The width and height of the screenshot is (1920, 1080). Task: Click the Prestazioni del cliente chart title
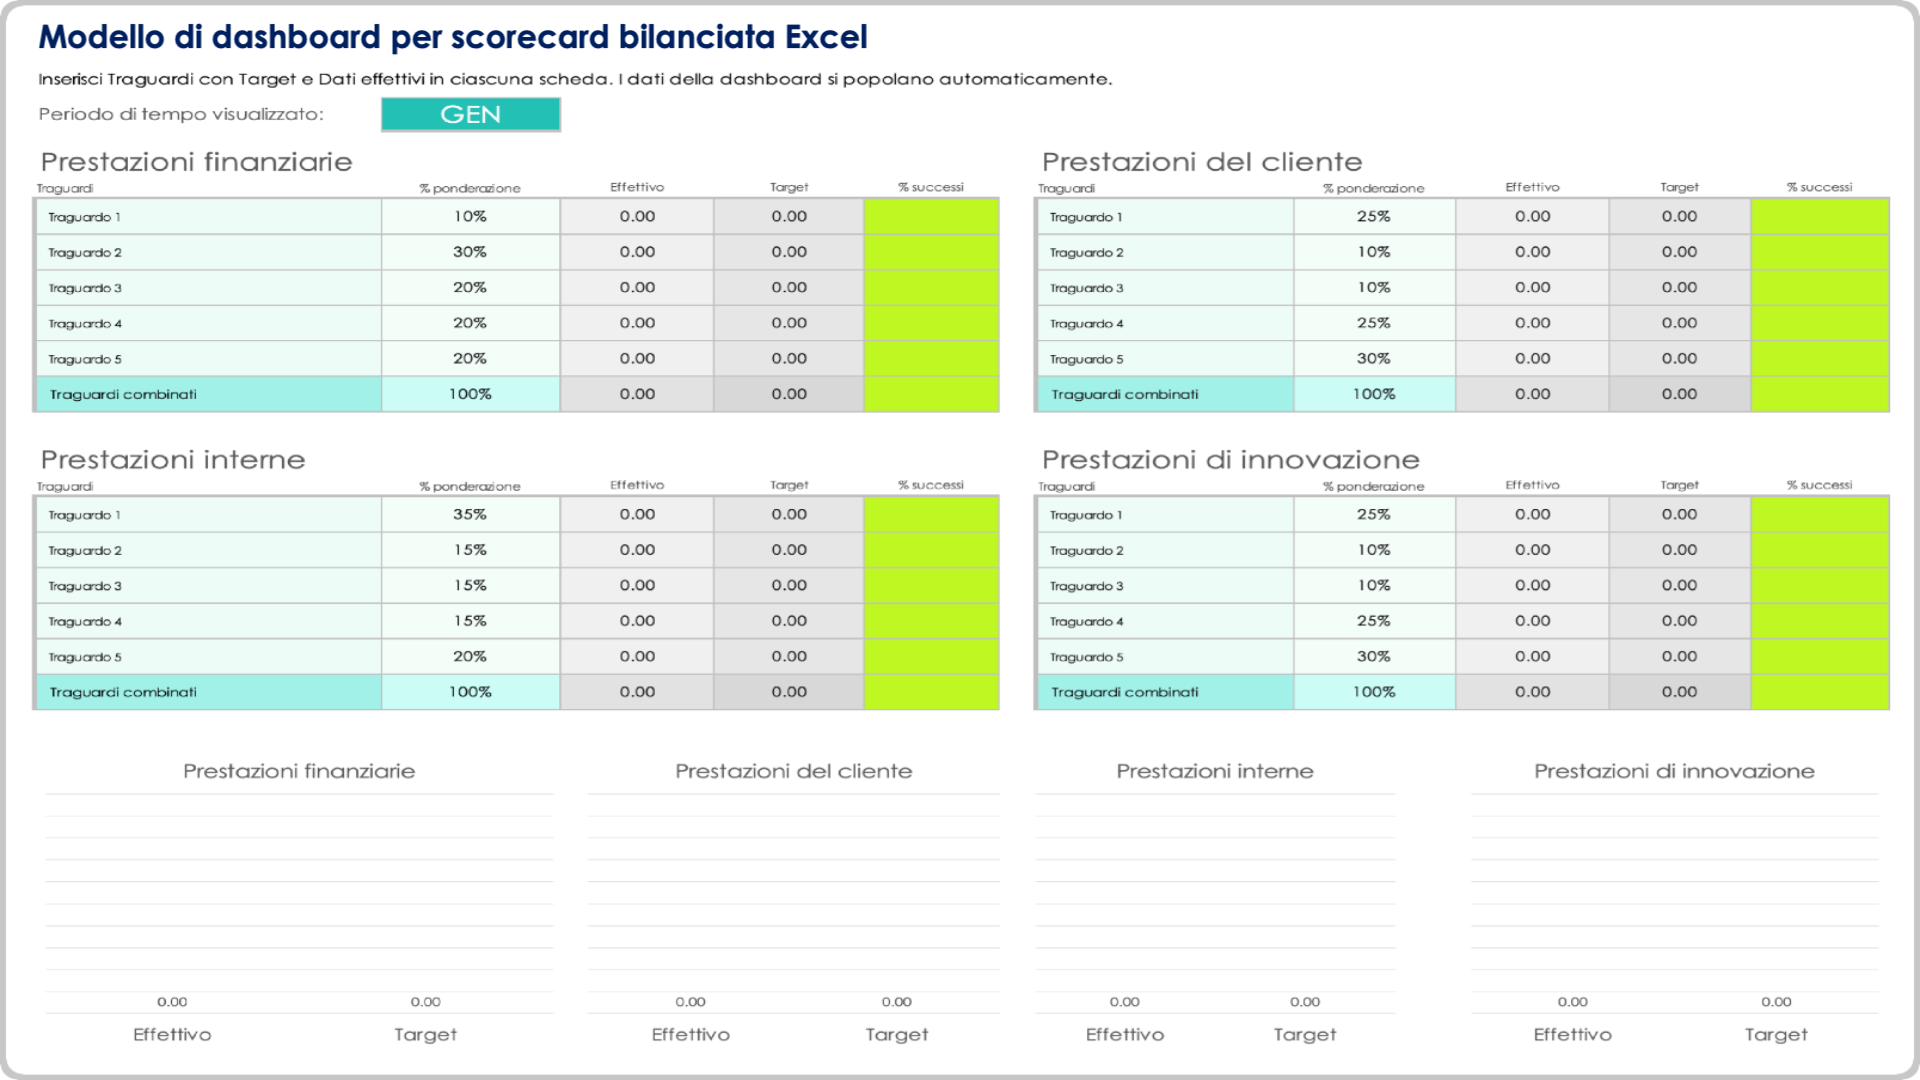coord(793,771)
